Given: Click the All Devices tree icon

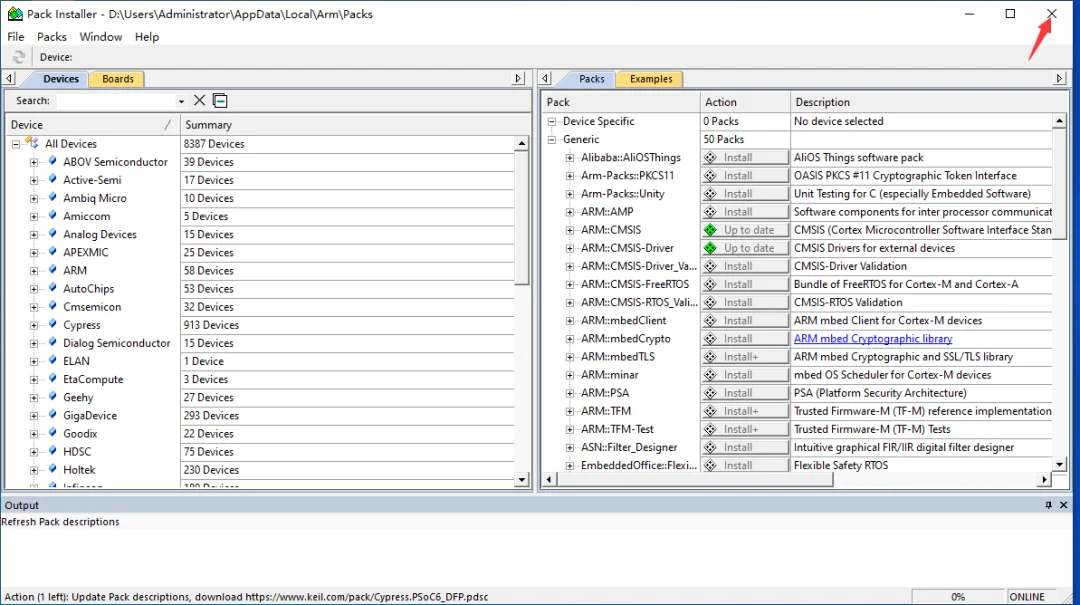Looking at the screenshot, I should coord(32,143).
